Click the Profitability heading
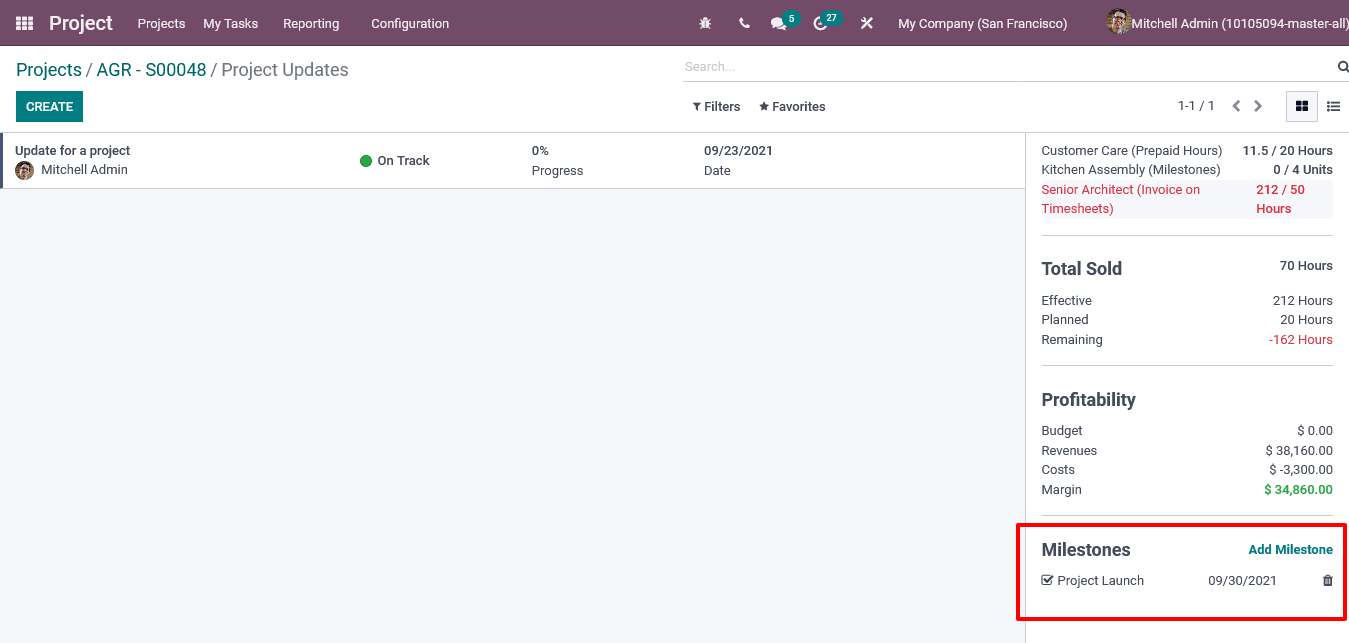1349x643 pixels. tap(1088, 400)
